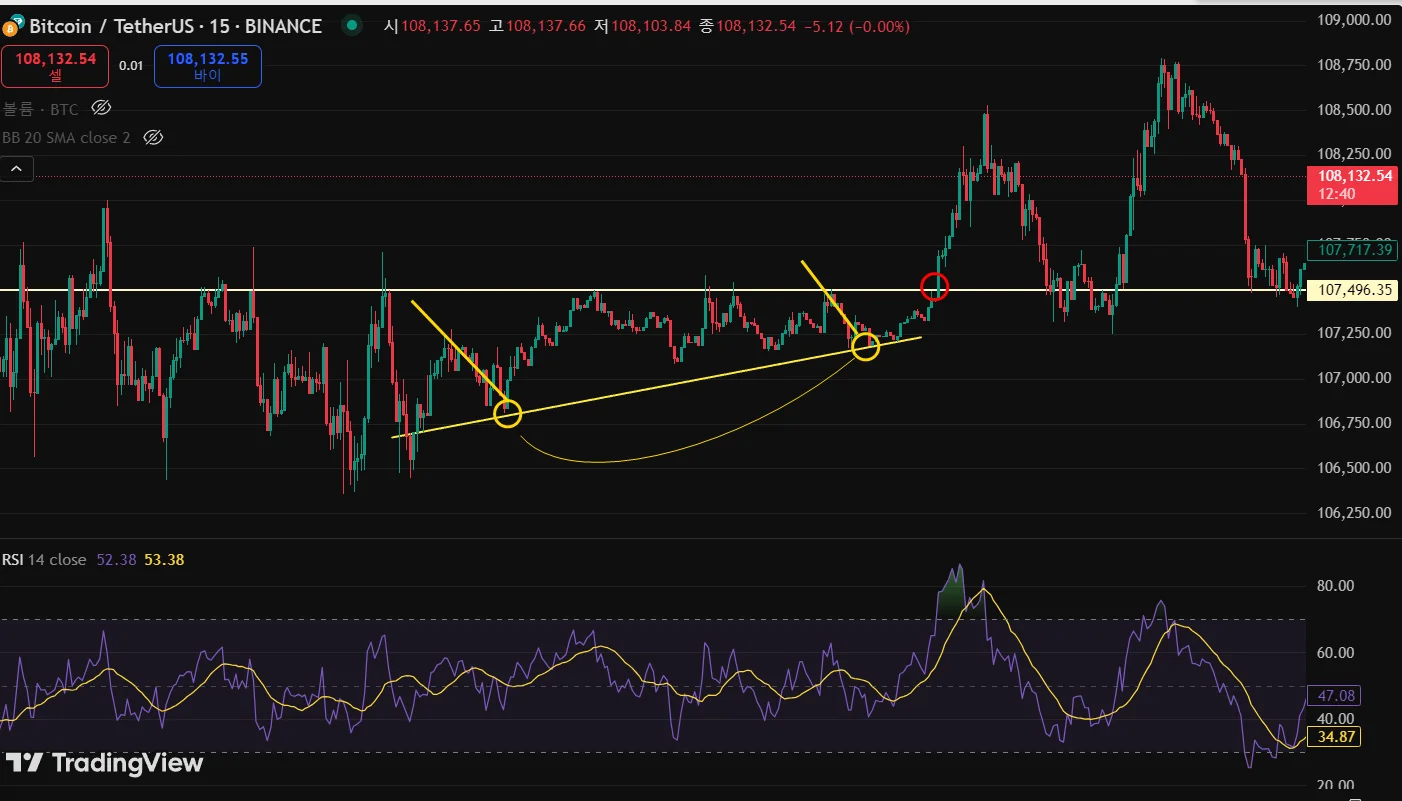Screen dimensions: 1402x801
Task: Select the RSI 14 close legend label
Action: [x=44, y=560]
